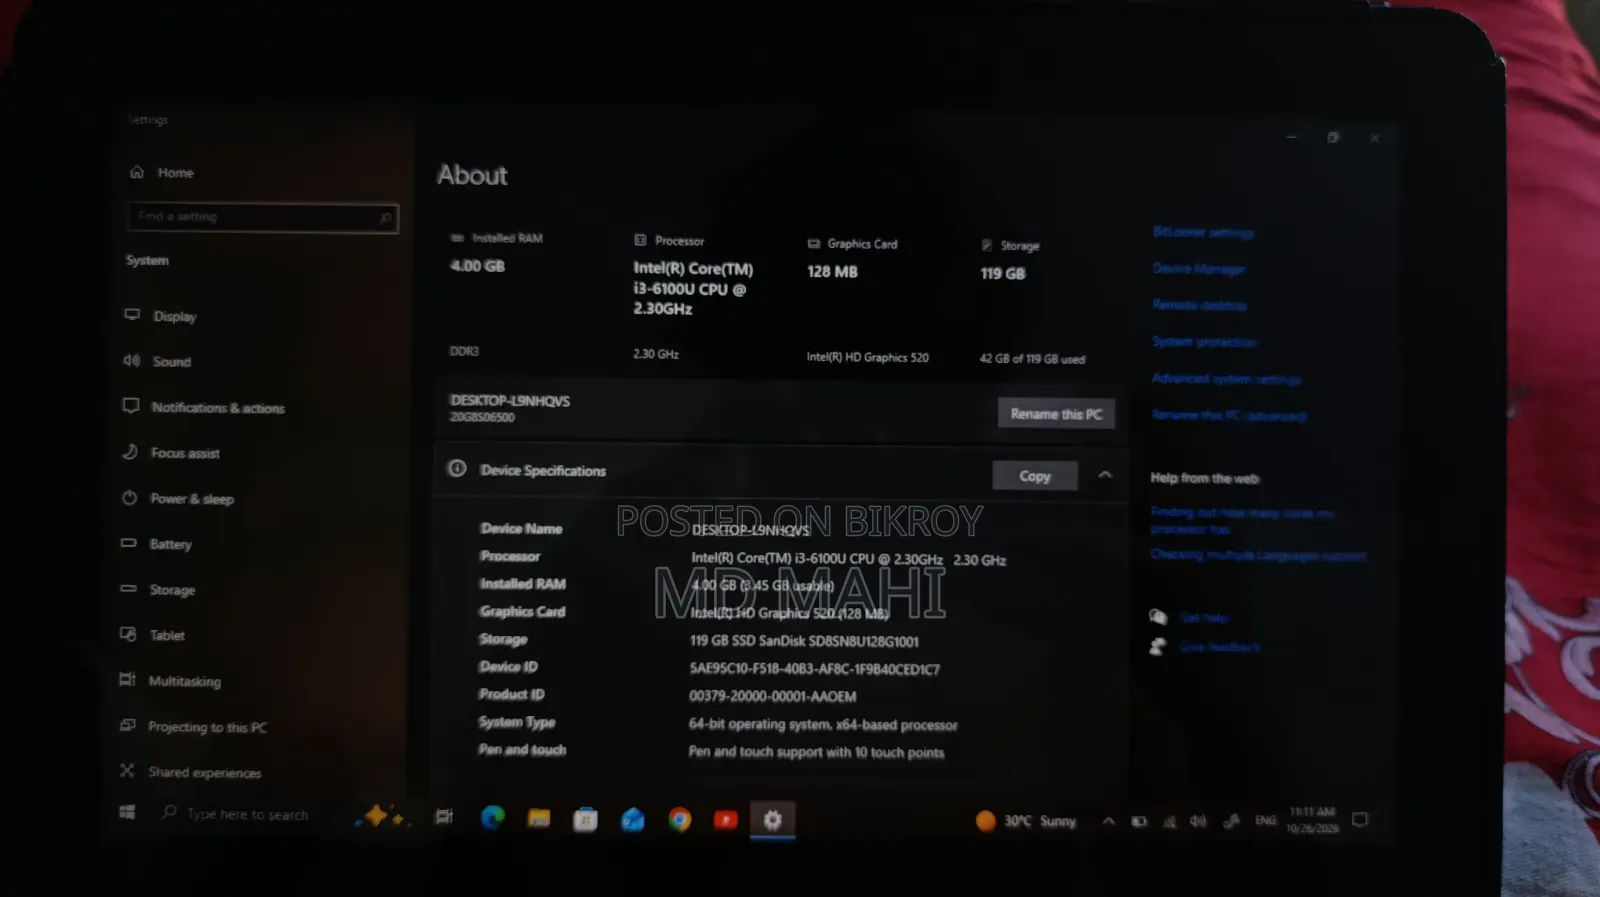Open Device Manager link

[x=1198, y=268]
